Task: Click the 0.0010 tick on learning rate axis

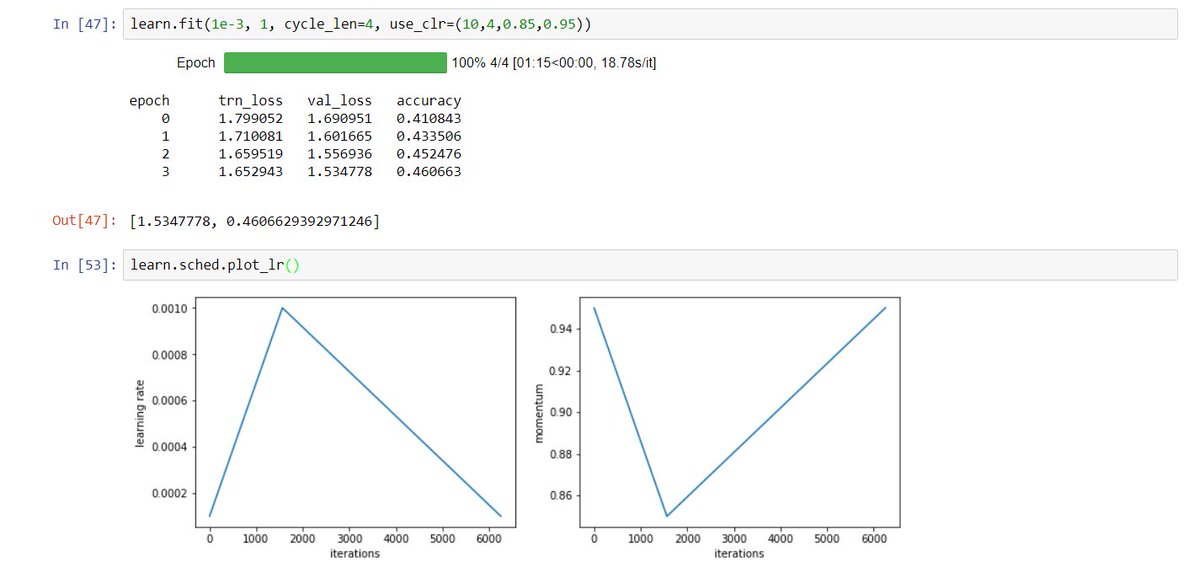Action: [x=170, y=309]
